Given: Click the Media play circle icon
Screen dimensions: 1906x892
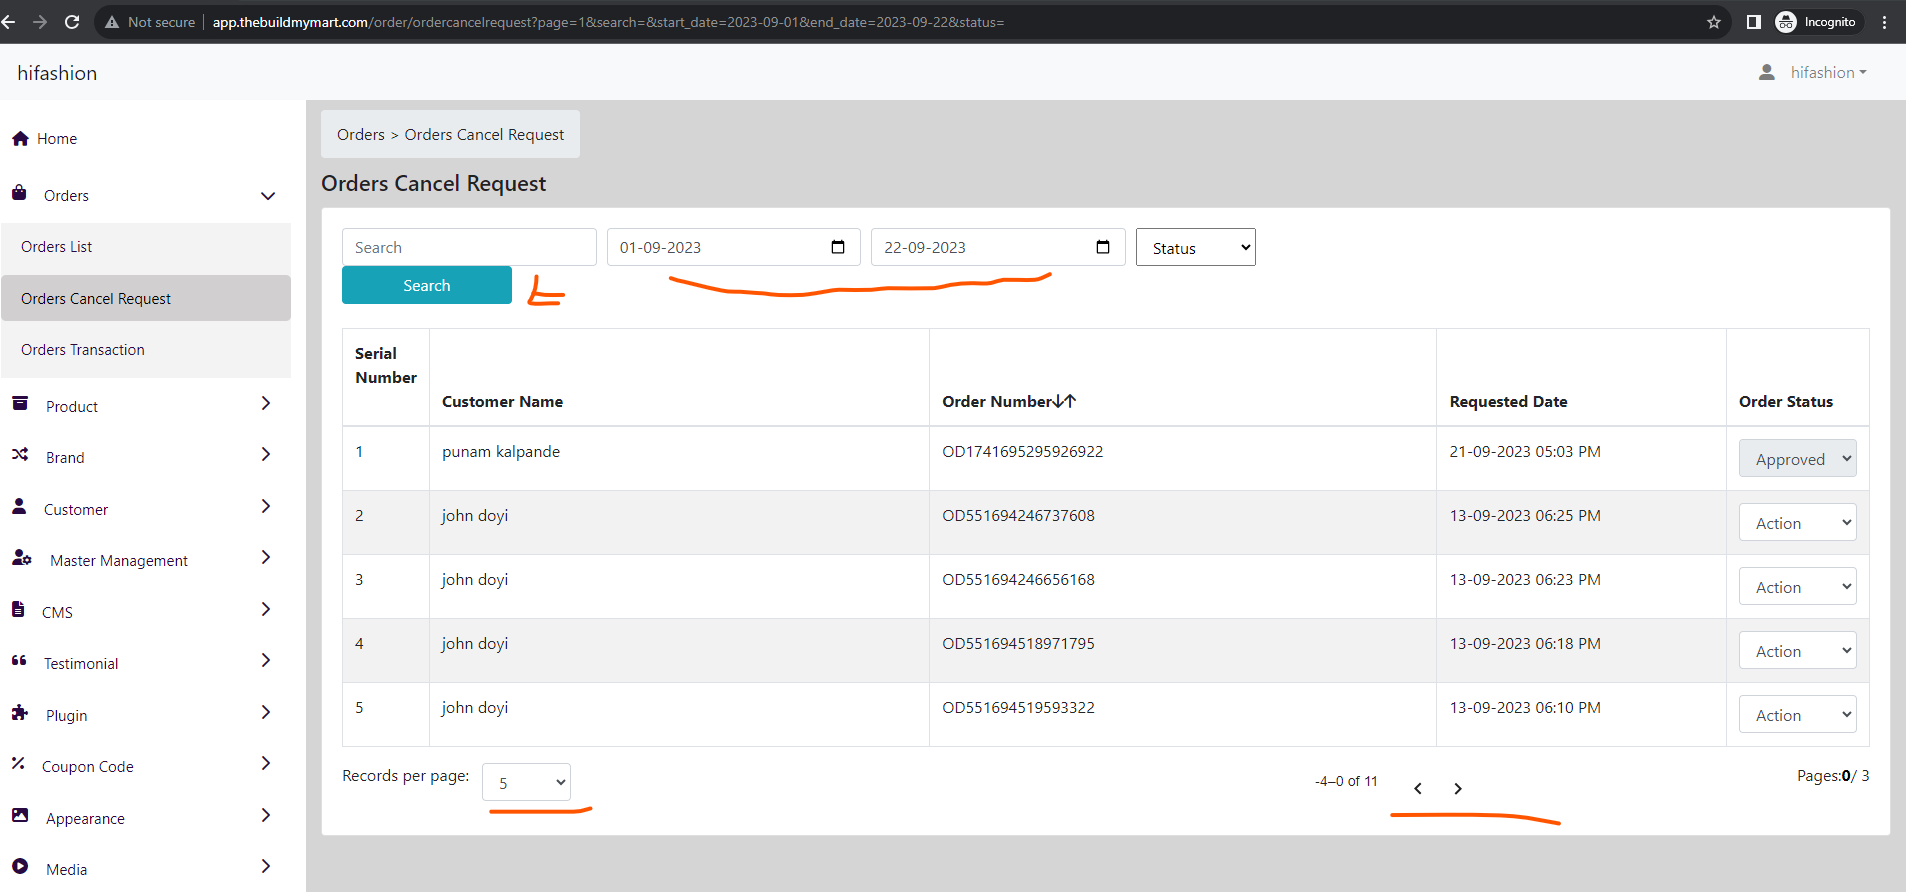Looking at the screenshot, I should tap(20, 866).
